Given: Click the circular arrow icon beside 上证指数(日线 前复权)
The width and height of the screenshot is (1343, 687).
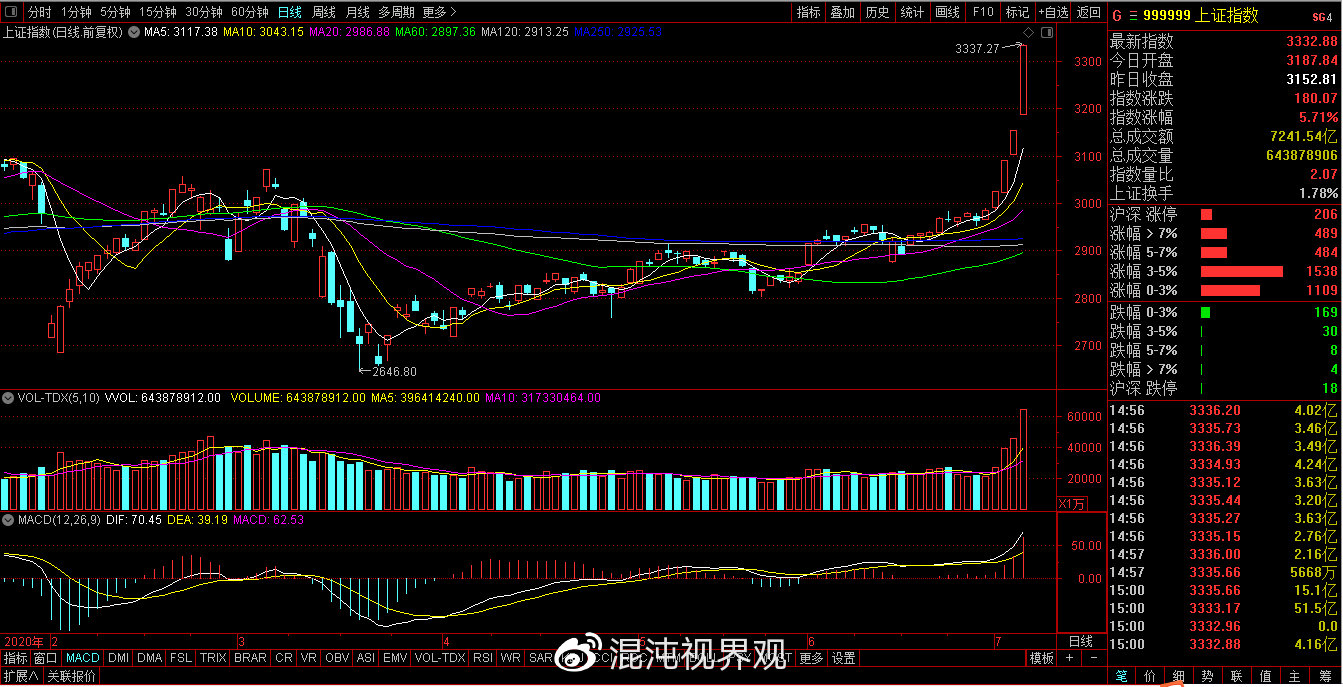Looking at the screenshot, I should point(132,32).
